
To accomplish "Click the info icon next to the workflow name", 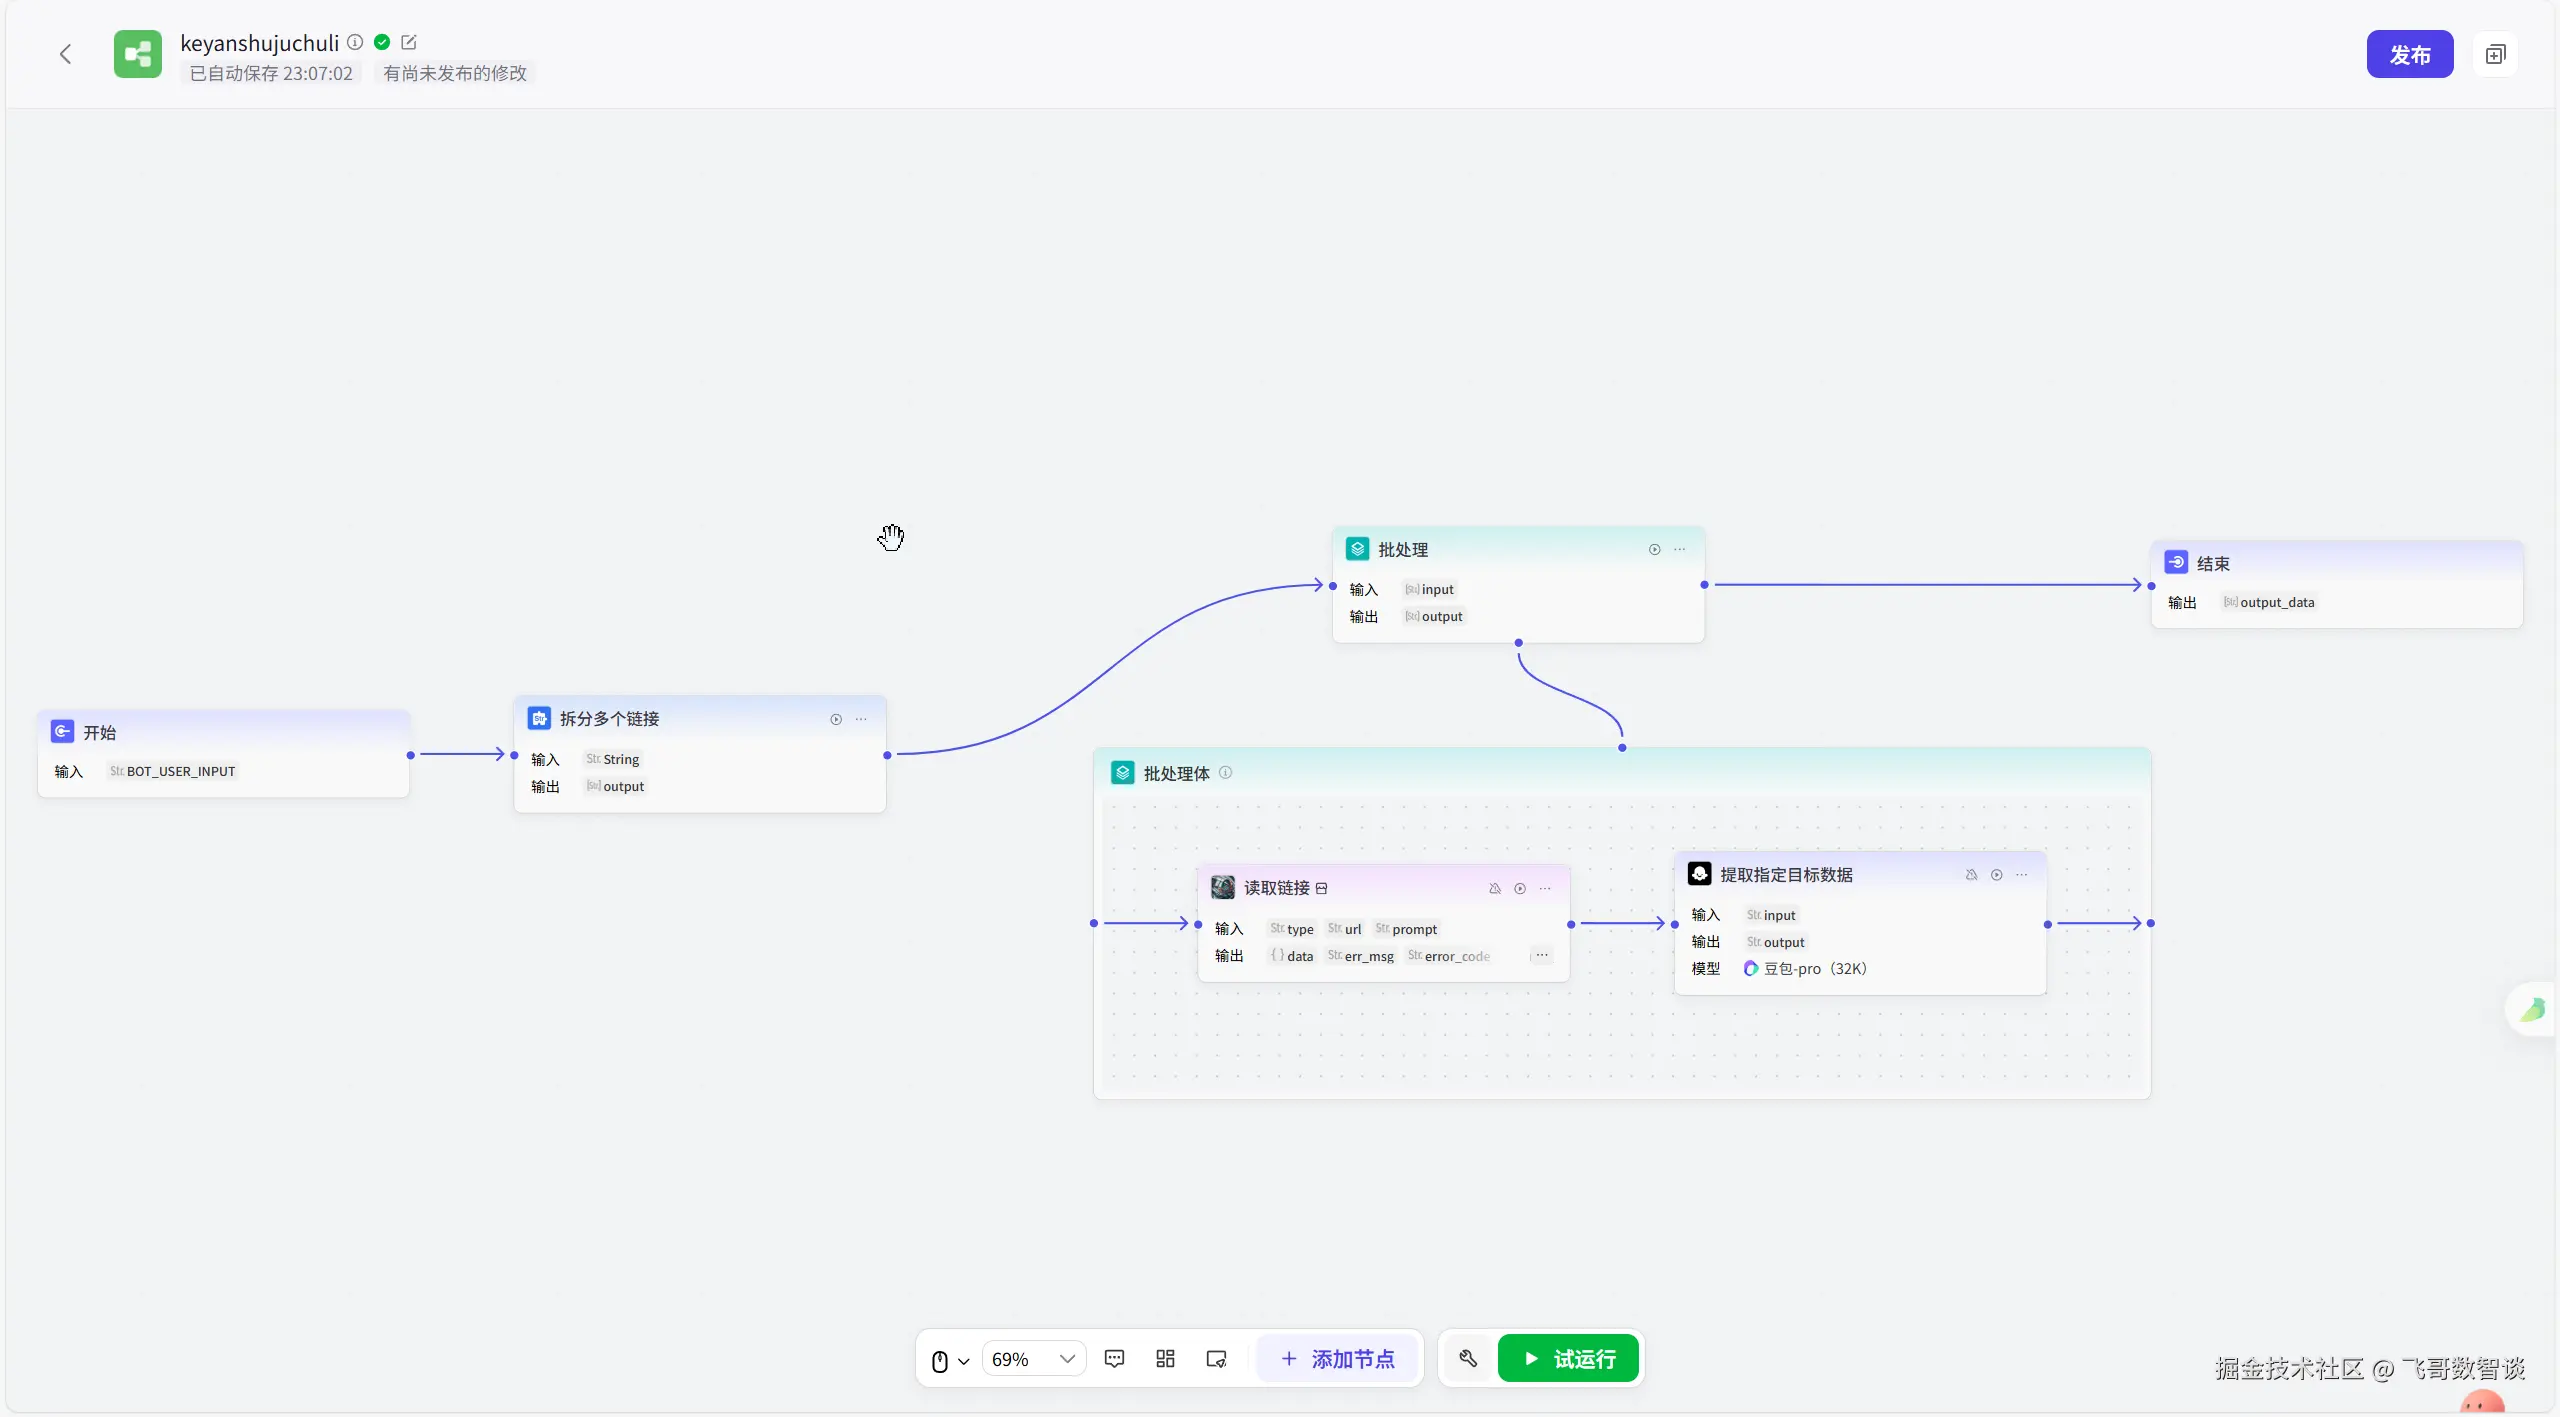I will click(x=355, y=42).
